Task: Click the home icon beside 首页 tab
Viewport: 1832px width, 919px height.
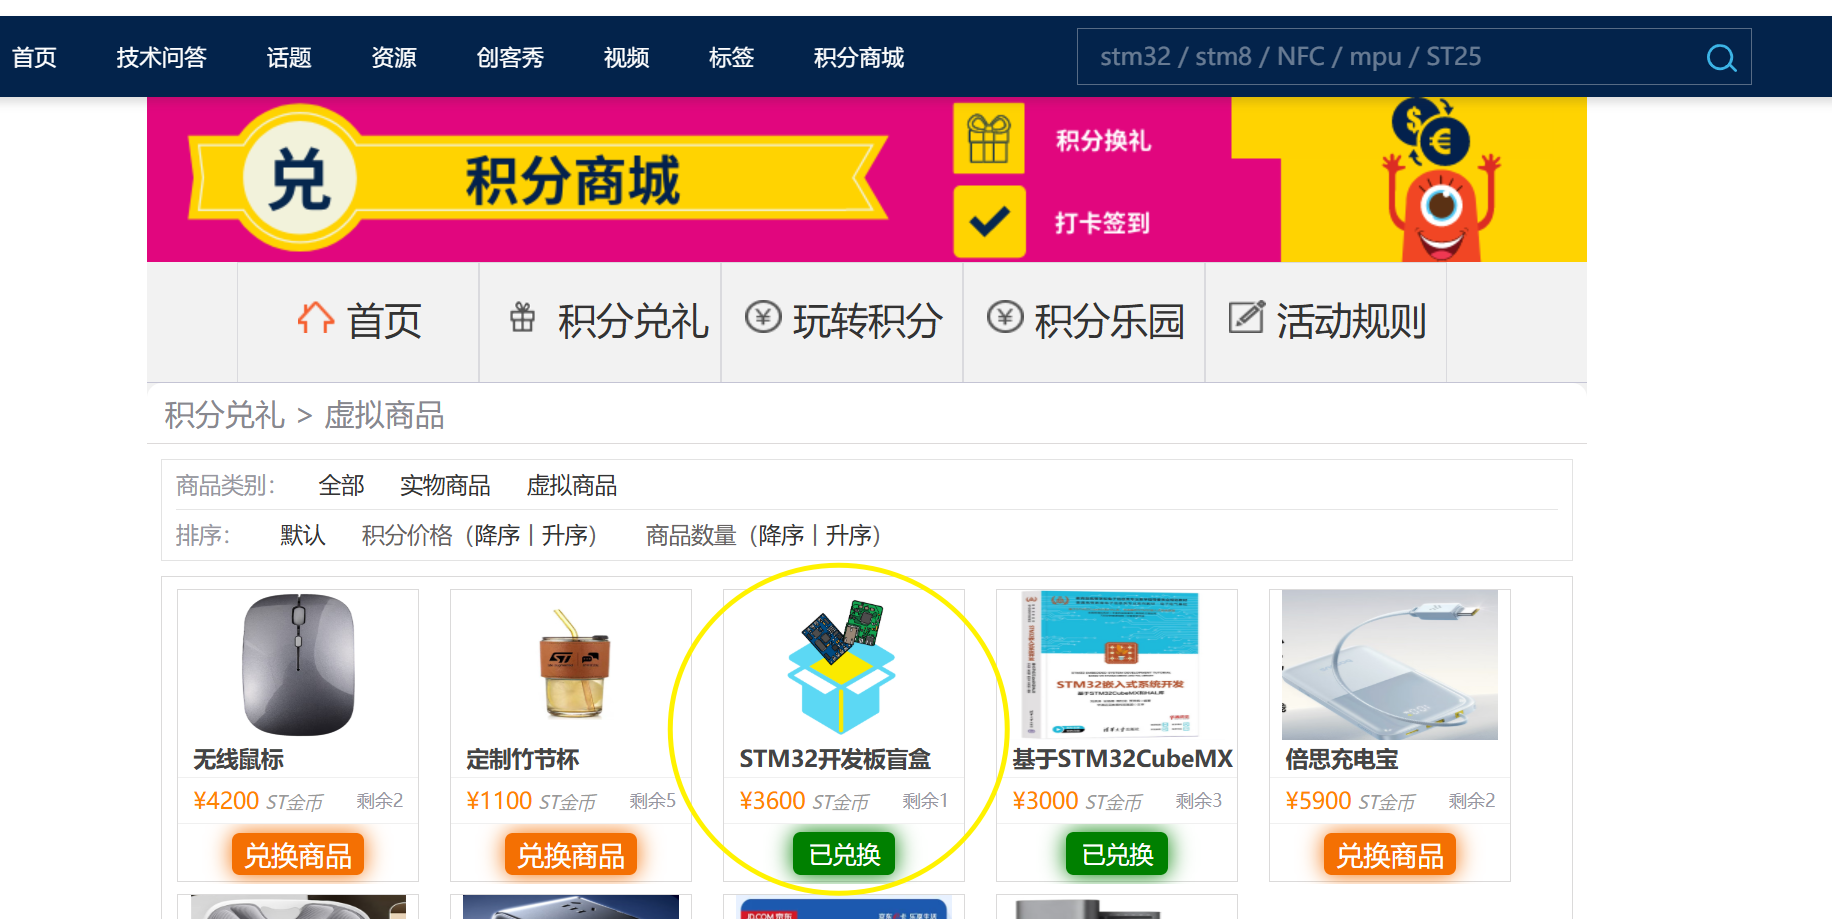Action: pos(315,319)
